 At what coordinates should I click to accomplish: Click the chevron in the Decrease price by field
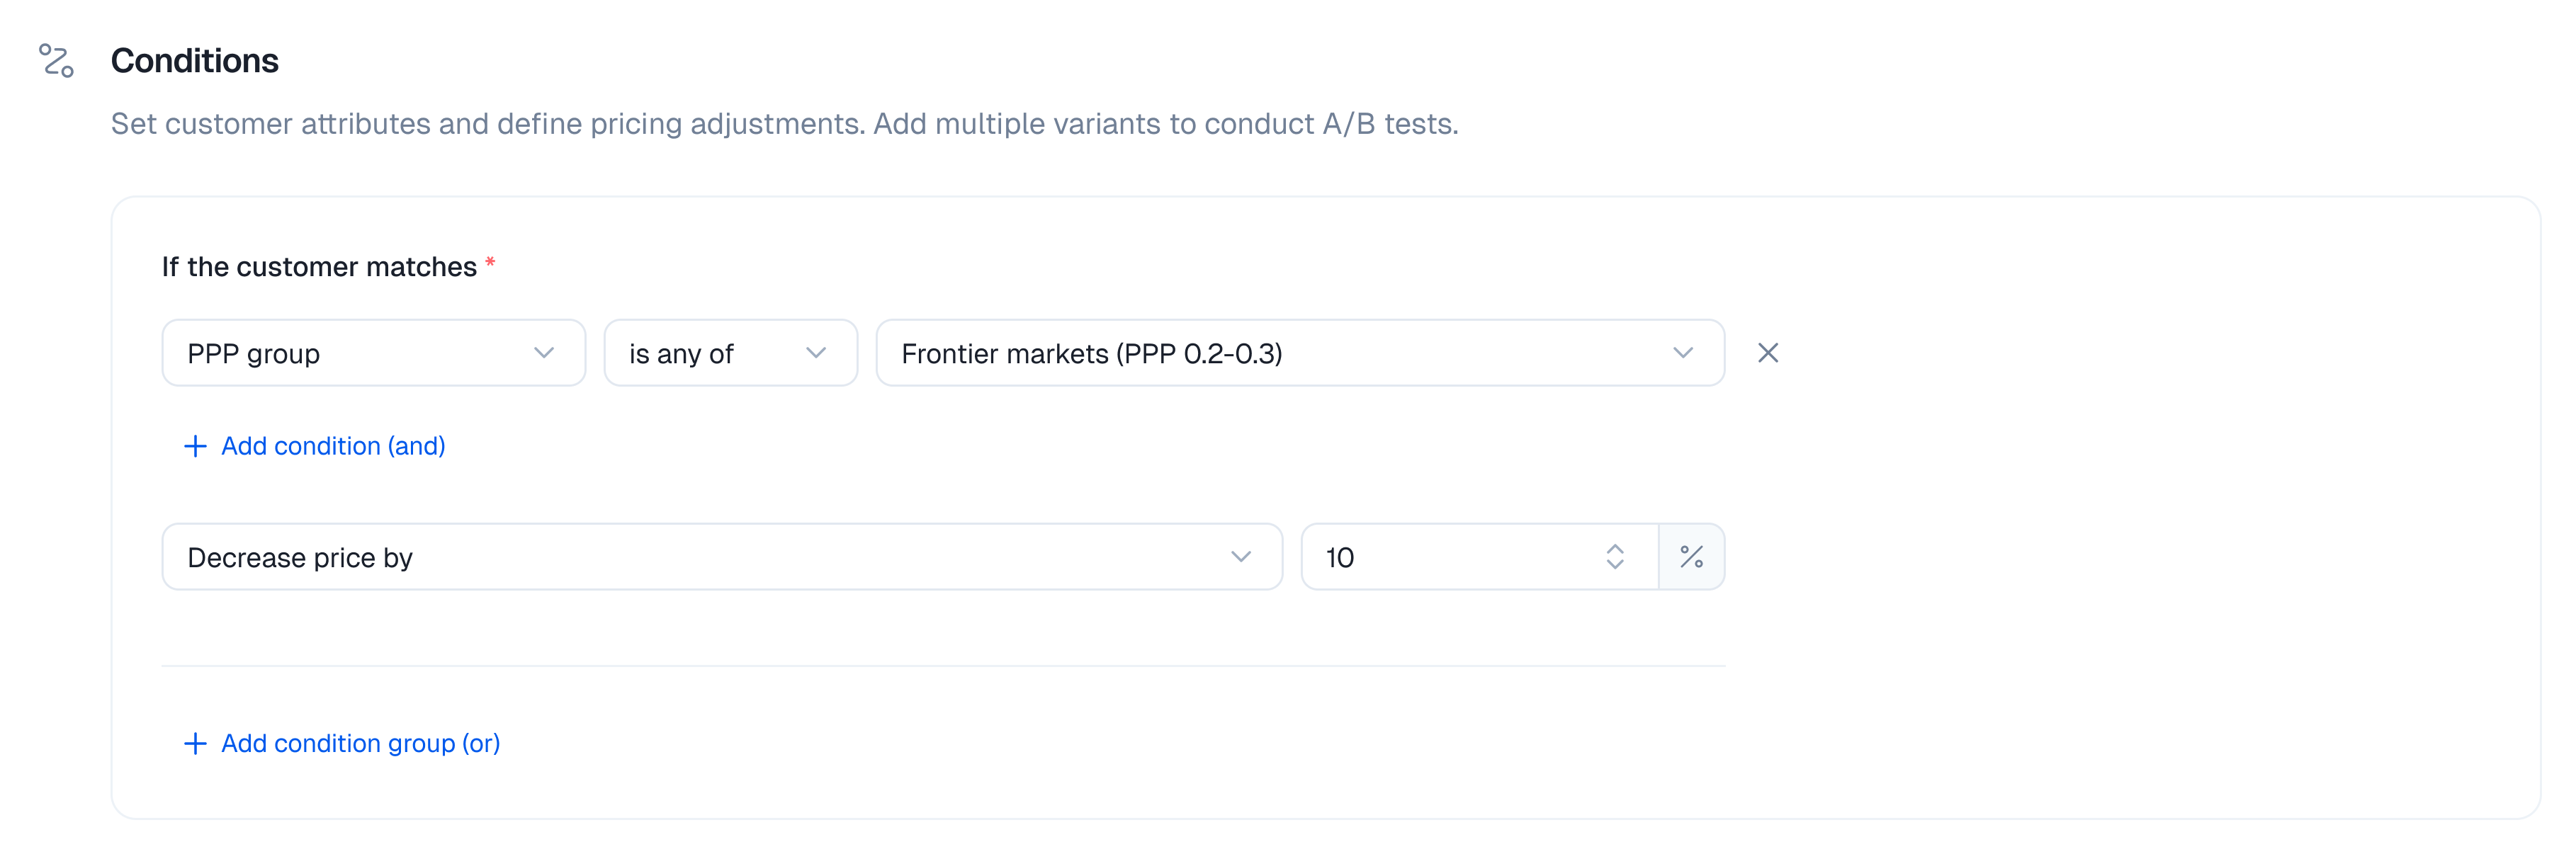(1241, 557)
